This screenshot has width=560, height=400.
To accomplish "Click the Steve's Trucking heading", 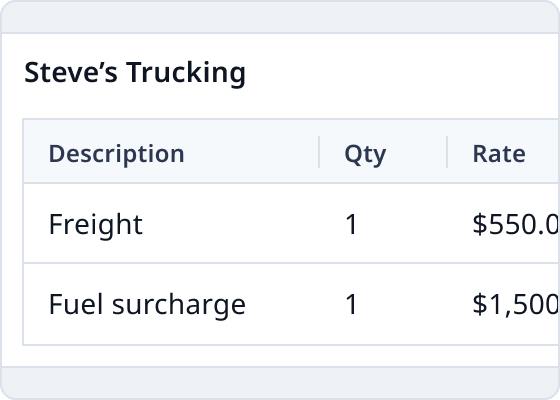I will coord(135,72).
